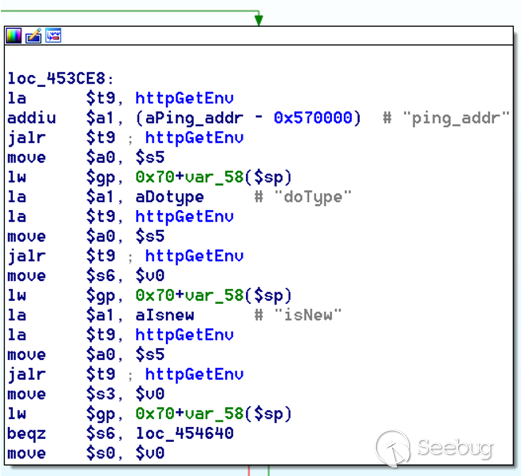
Task: Click the "isNew" comment text
Action: 308,315
